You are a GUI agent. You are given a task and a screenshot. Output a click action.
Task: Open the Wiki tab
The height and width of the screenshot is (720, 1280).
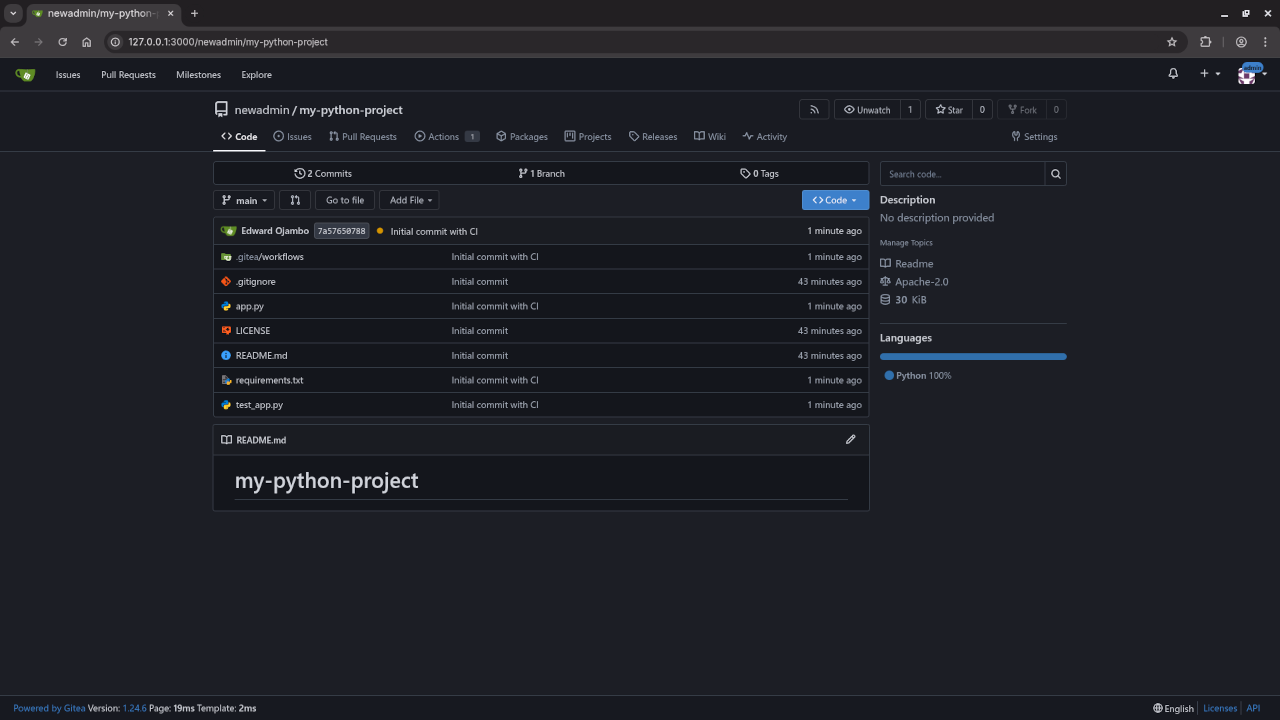coord(710,137)
